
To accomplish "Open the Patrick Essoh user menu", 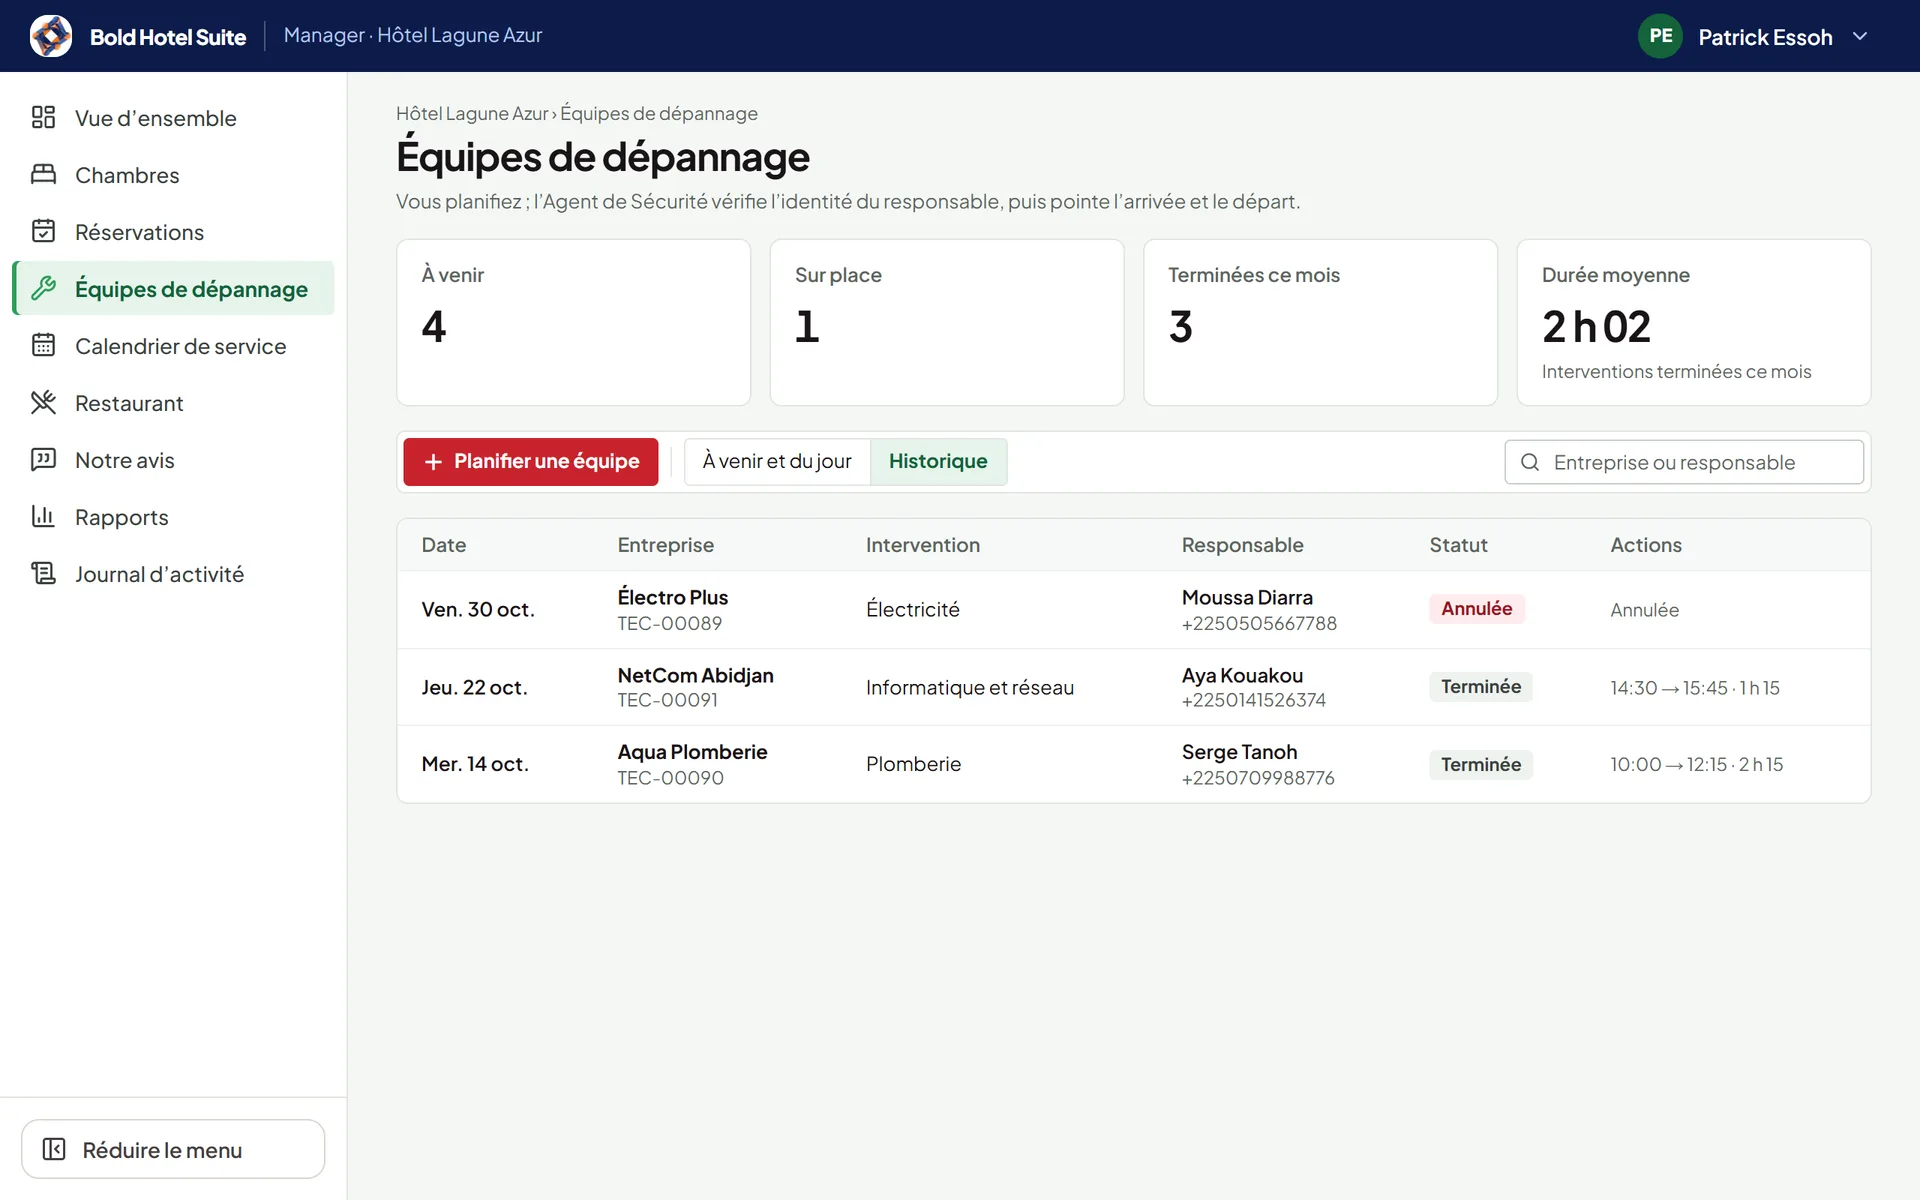I will pyautogui.click(x=1753, y=36).
